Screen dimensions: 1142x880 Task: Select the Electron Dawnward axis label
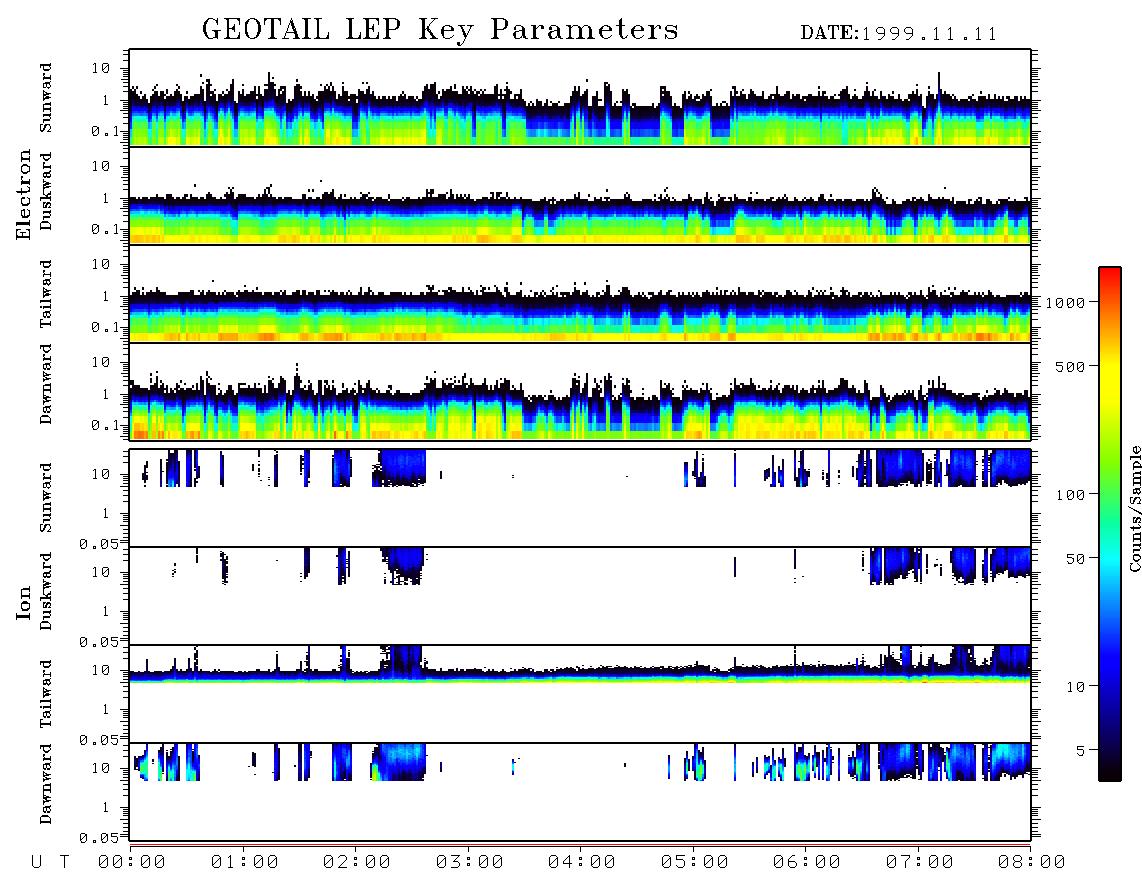[46, 384]
